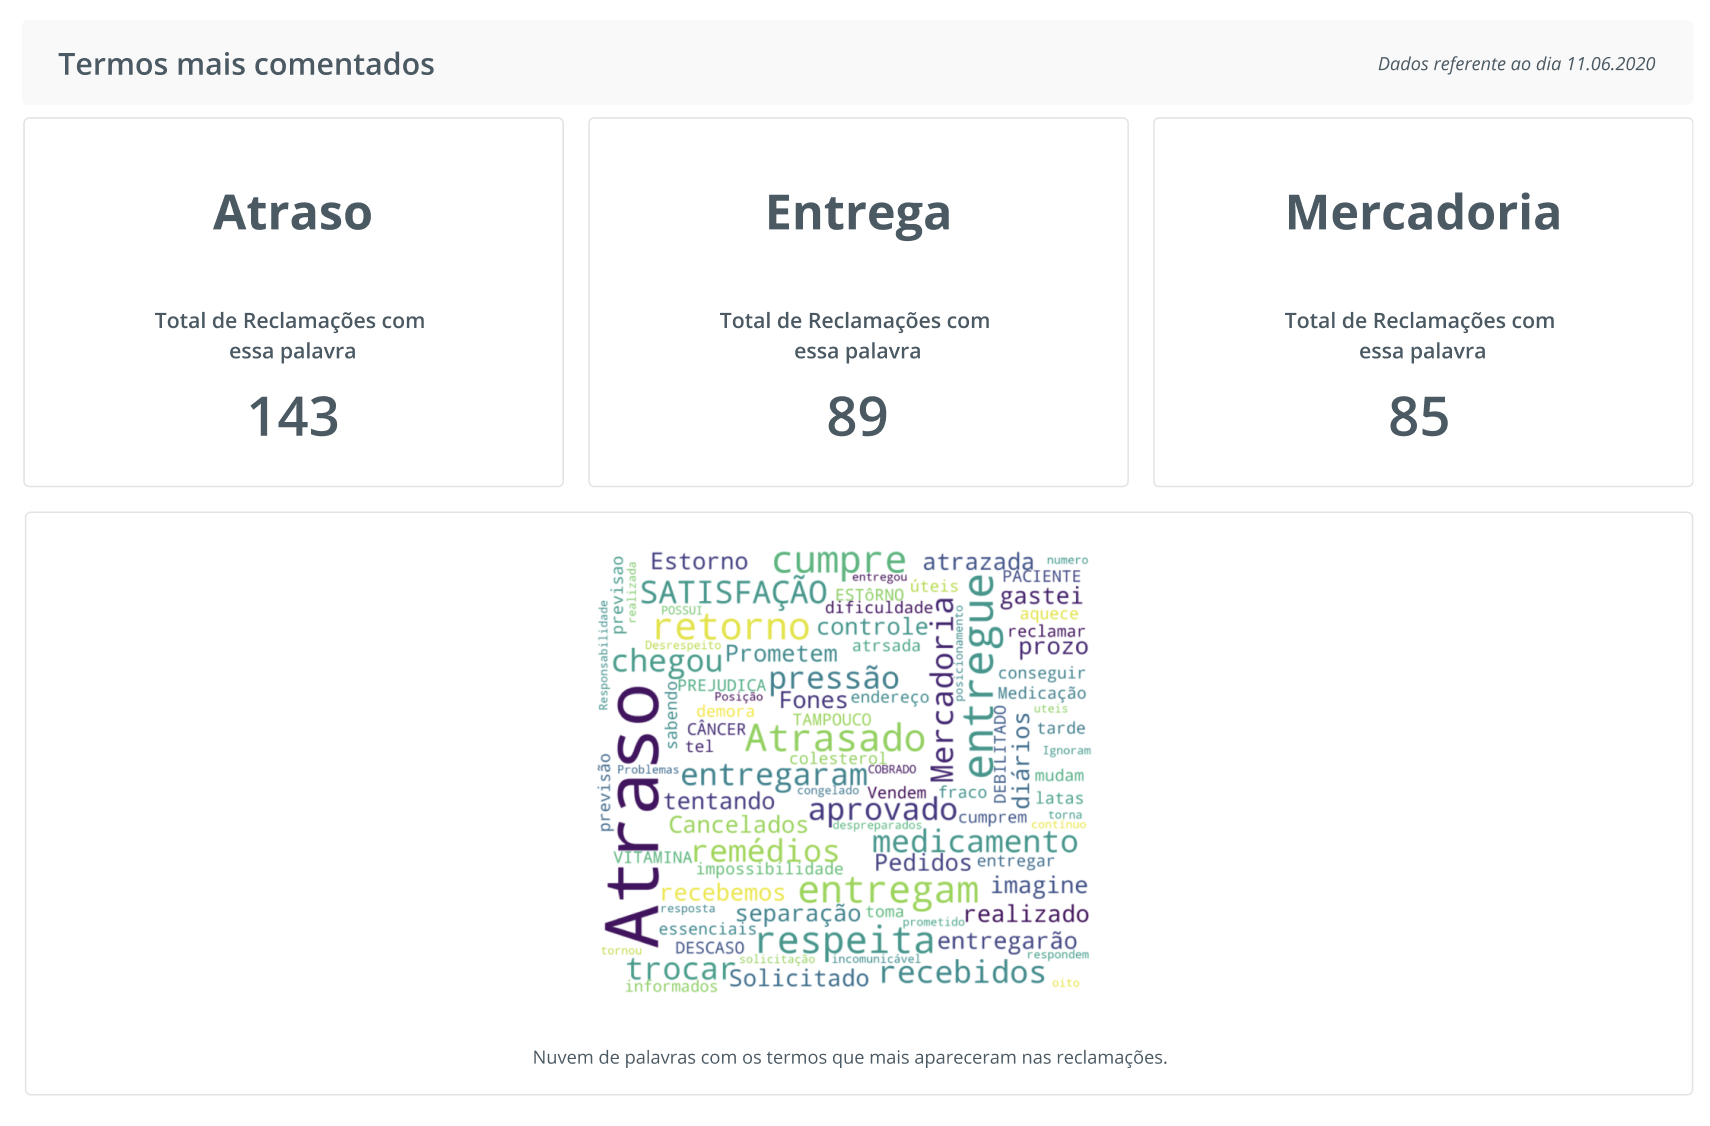Viewport: 1710px width, 1126px height.
Task: Click the Termos mais comentados title
Action: (246, 64)
